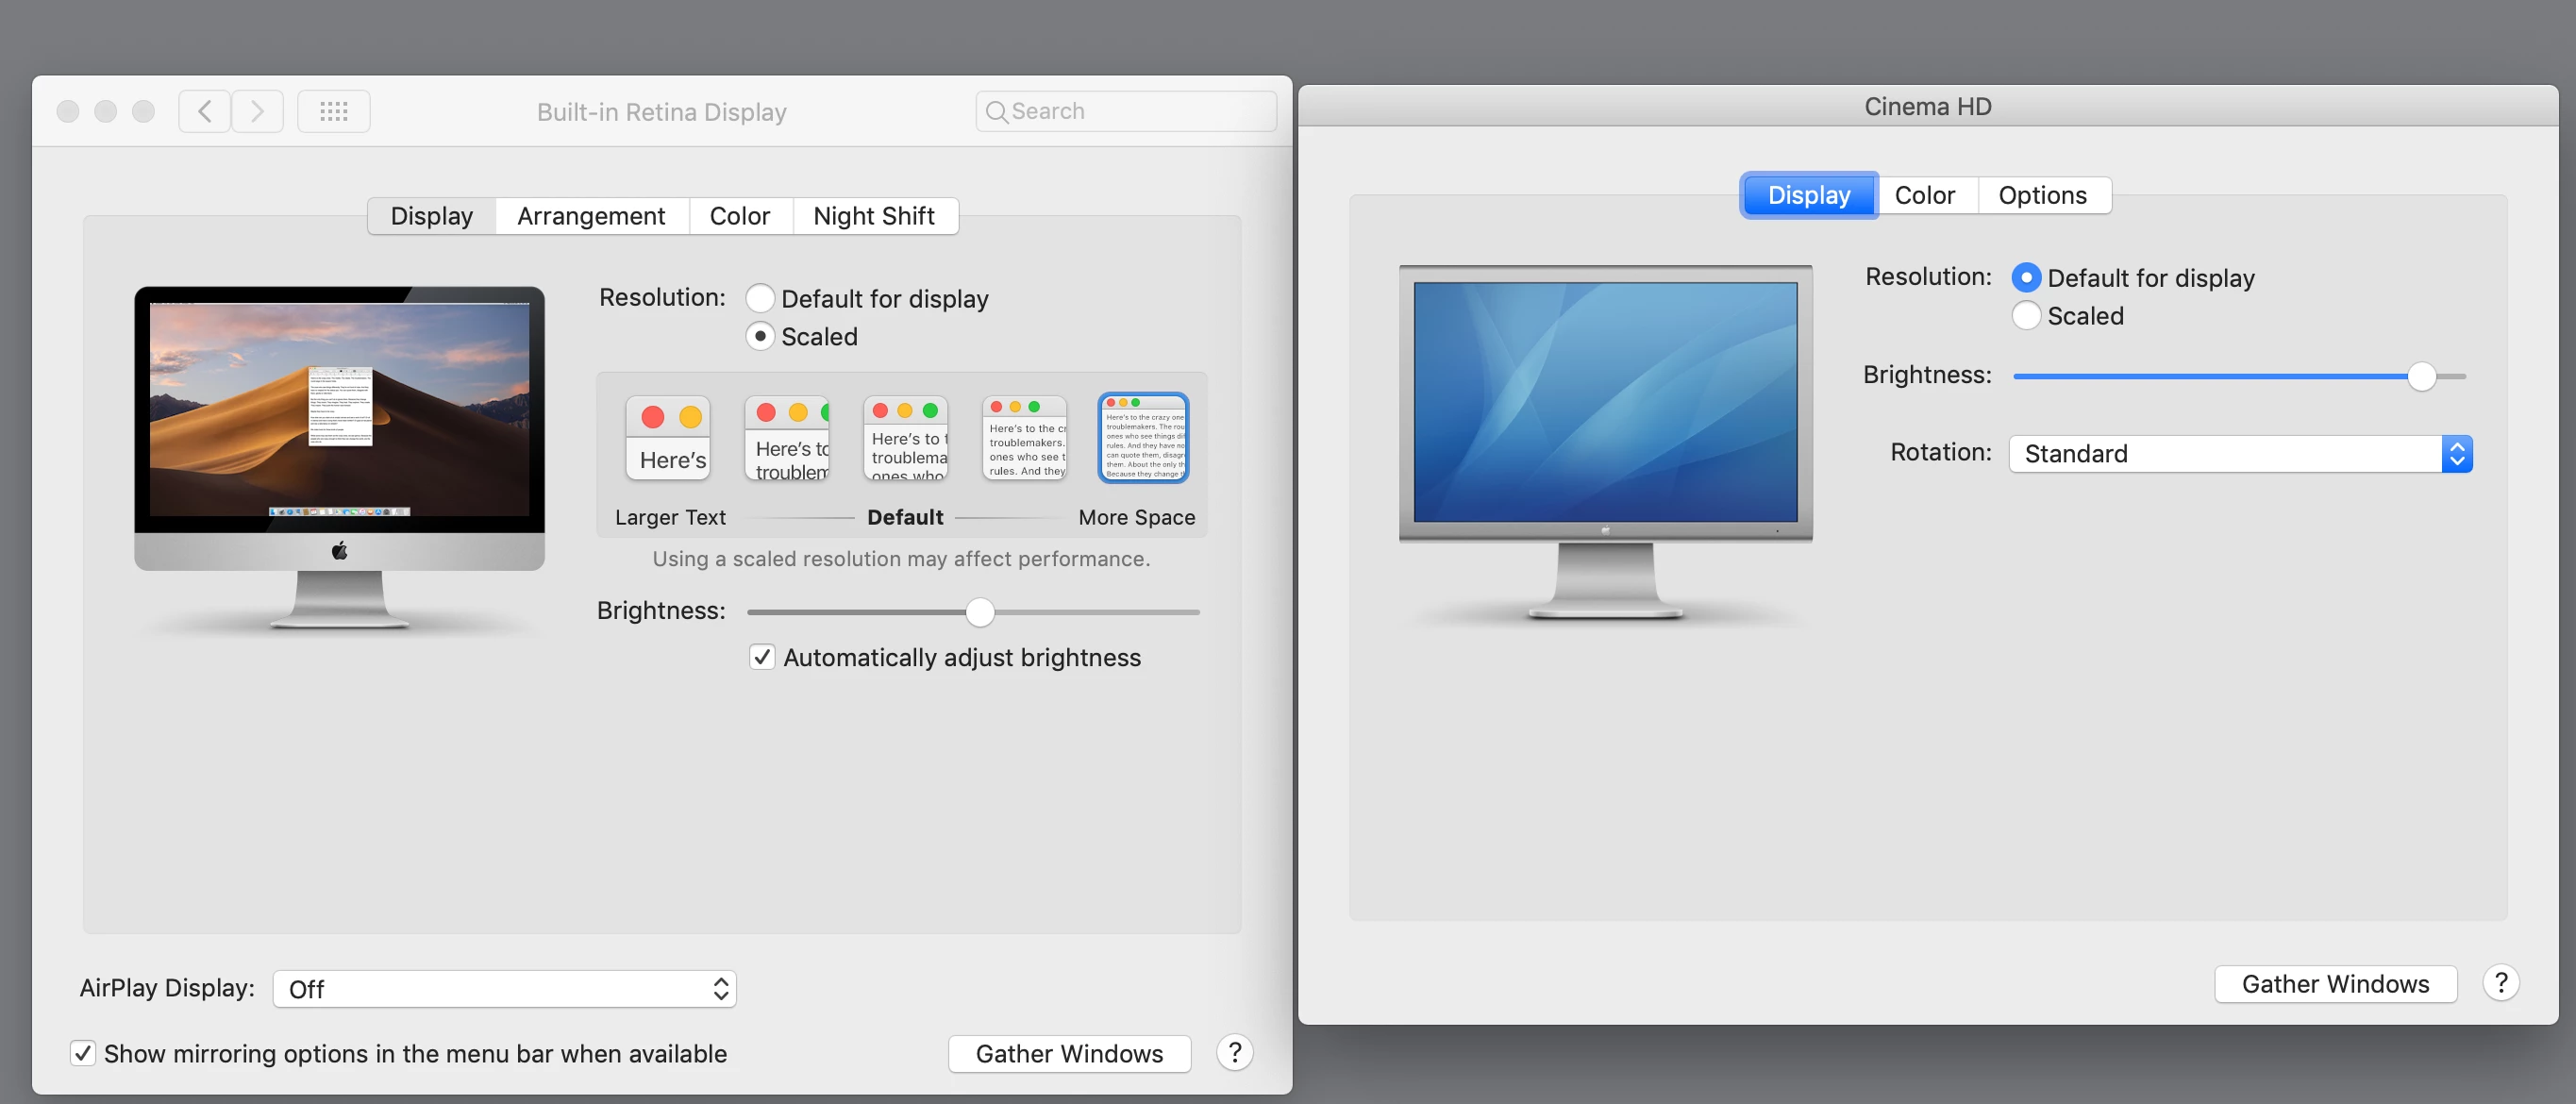Screen dimensions: 2576x1104
Task: Select the More Space scaling thumbnail
Action: point(1143,438)
